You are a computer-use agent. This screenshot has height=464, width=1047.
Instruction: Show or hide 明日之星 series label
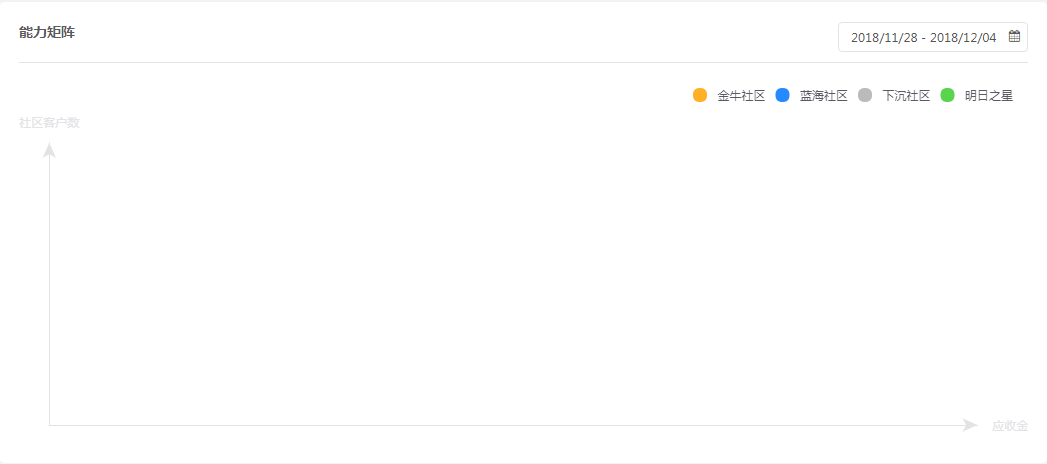click(989, 96)
